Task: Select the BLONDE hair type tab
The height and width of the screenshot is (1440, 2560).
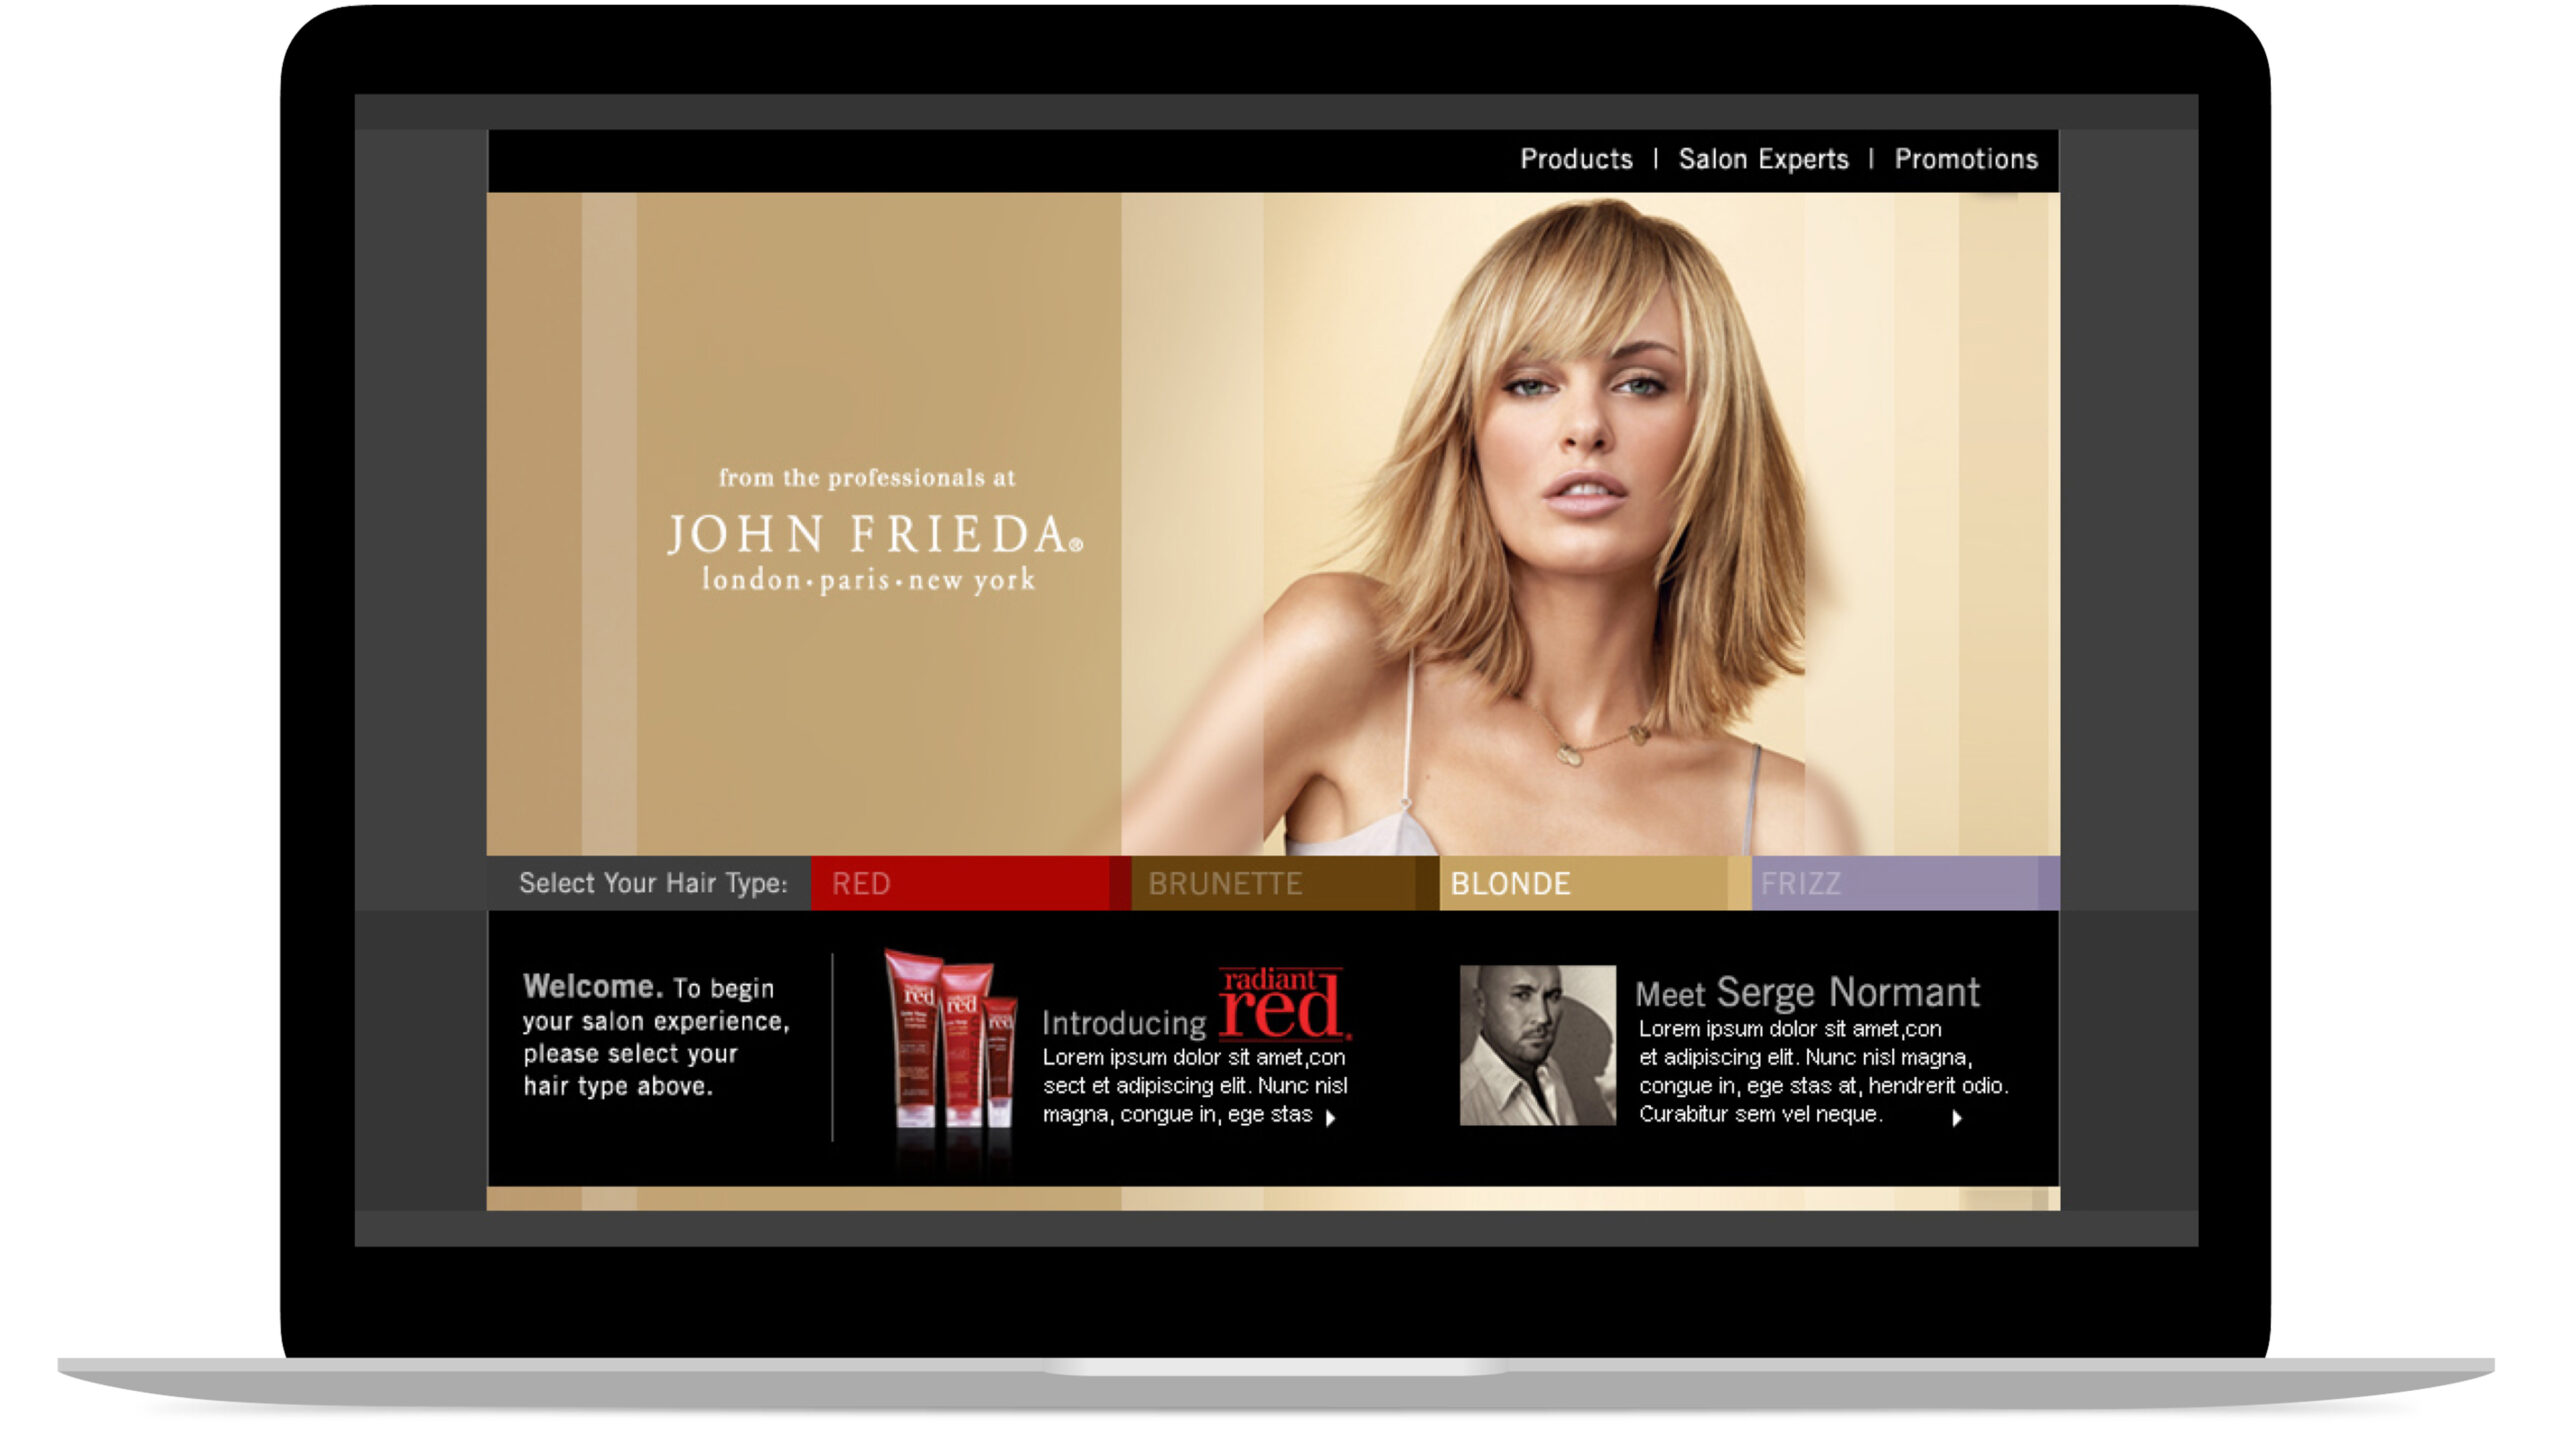Action: point(1595,883)
